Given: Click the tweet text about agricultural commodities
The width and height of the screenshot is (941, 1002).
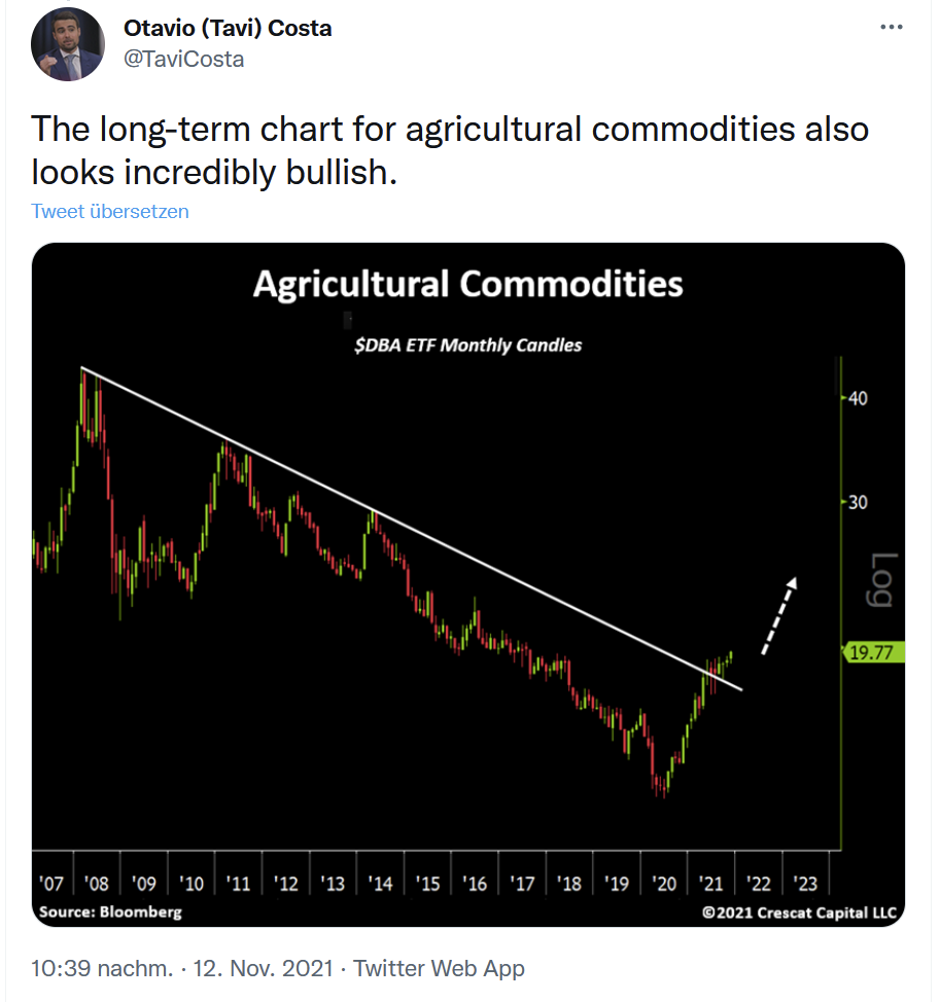Looking at the screenshot, I should (x=450, y=151).
